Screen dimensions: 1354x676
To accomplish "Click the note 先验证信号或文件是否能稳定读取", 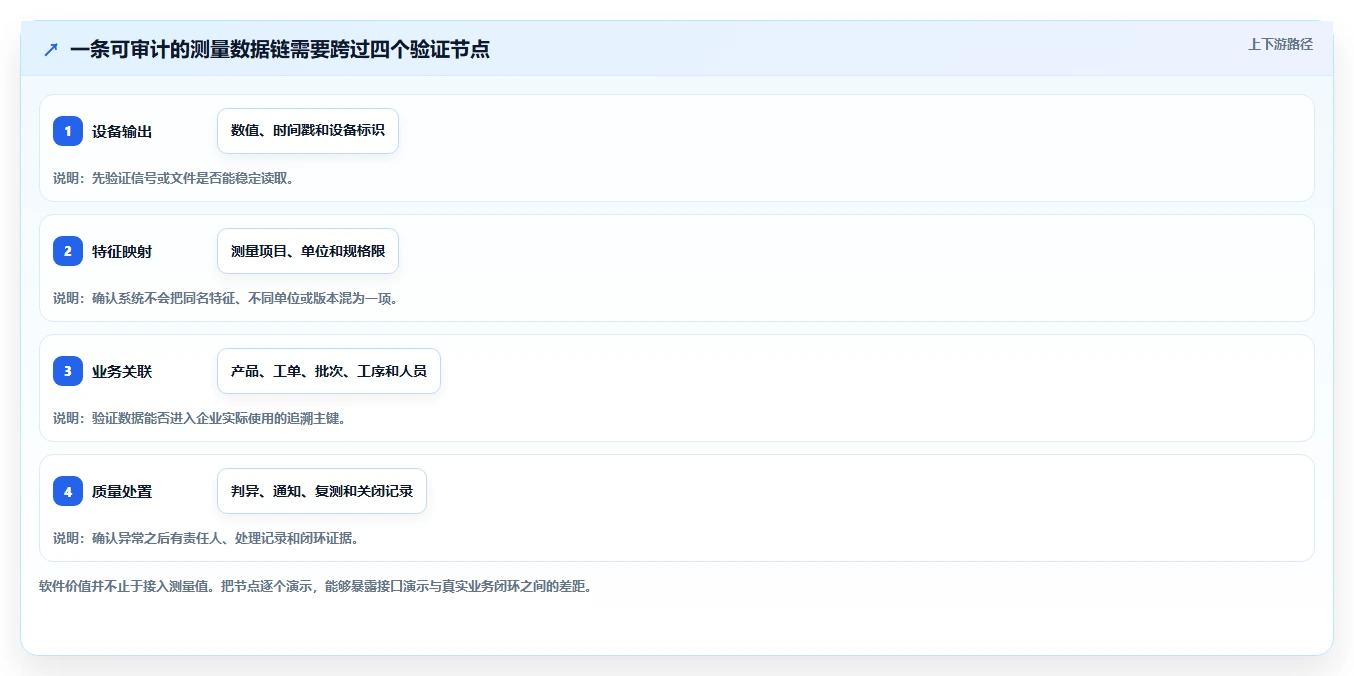I will coord(193,178).
